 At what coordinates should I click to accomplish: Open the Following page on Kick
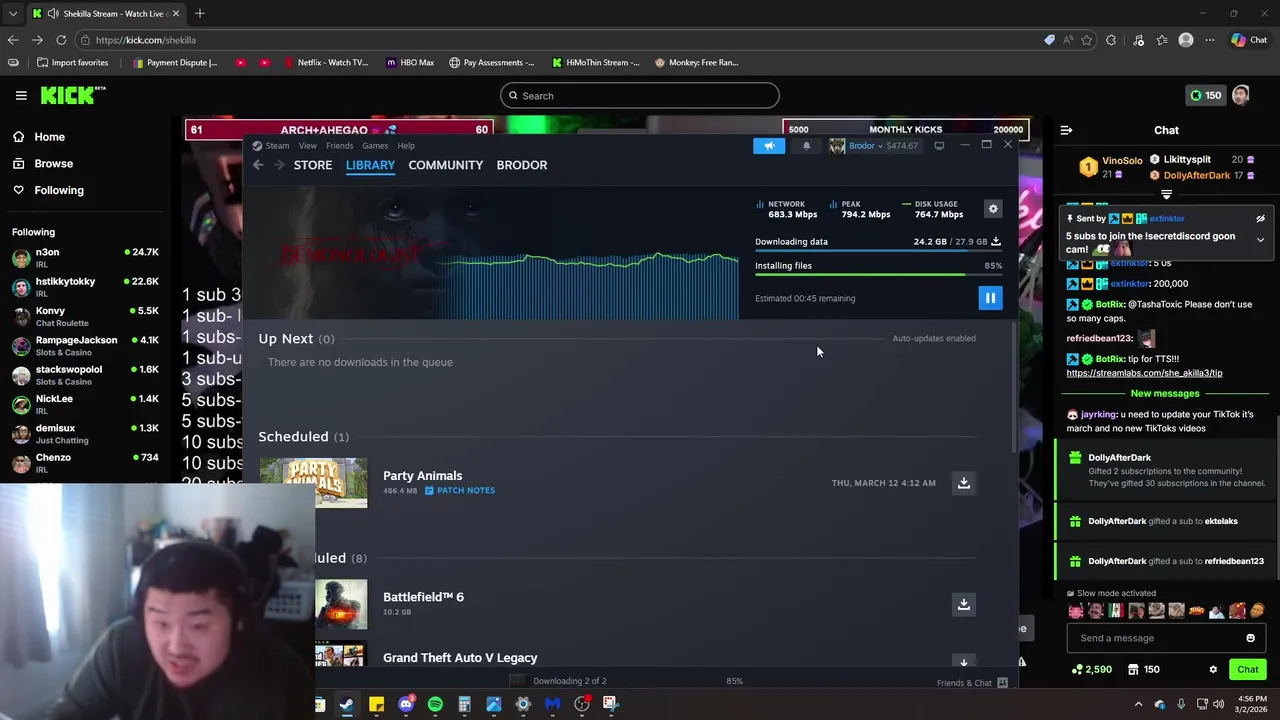(x=58, y=190)
